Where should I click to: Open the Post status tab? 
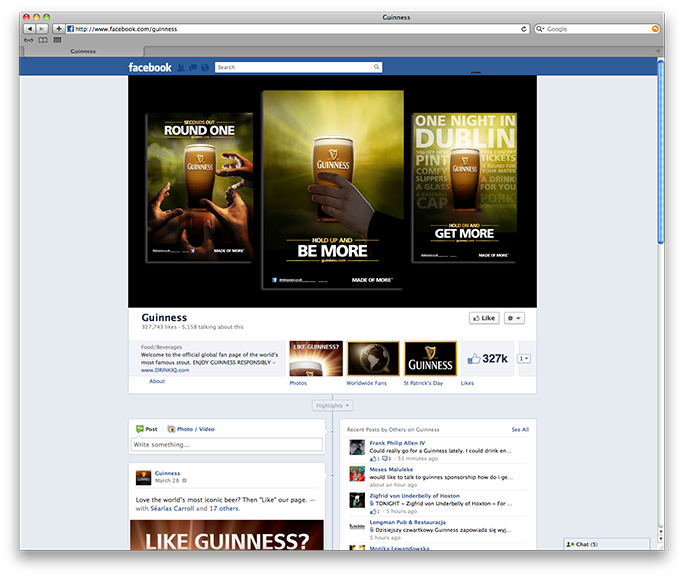click(x=147, y=429)
